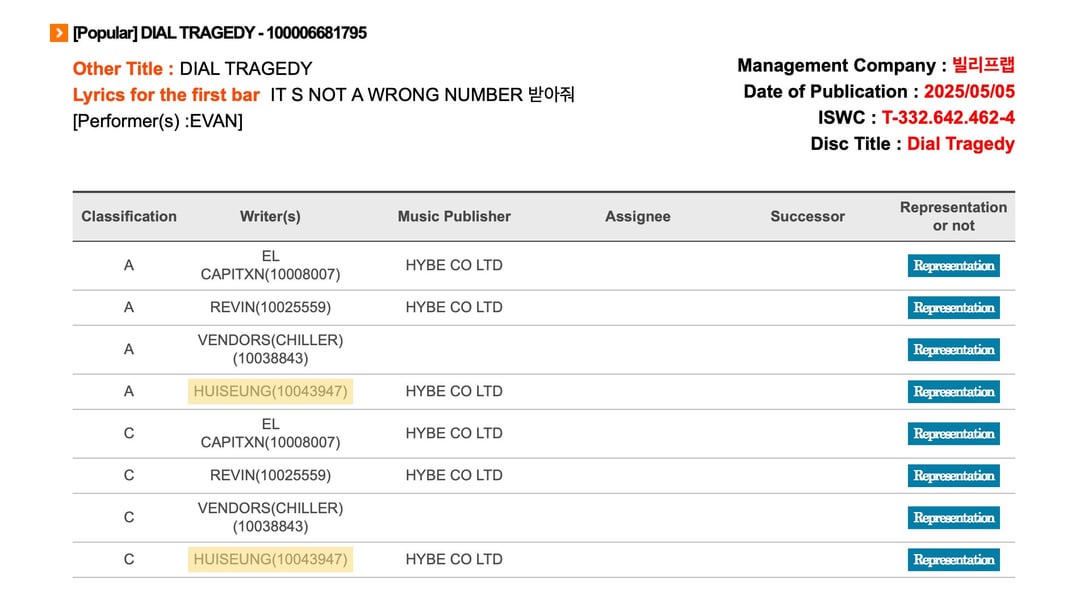The image size is (1080, 612).
Task: Click HYBE CO LTD in classification C HUISEUNG row
Action: click(454, 559)
